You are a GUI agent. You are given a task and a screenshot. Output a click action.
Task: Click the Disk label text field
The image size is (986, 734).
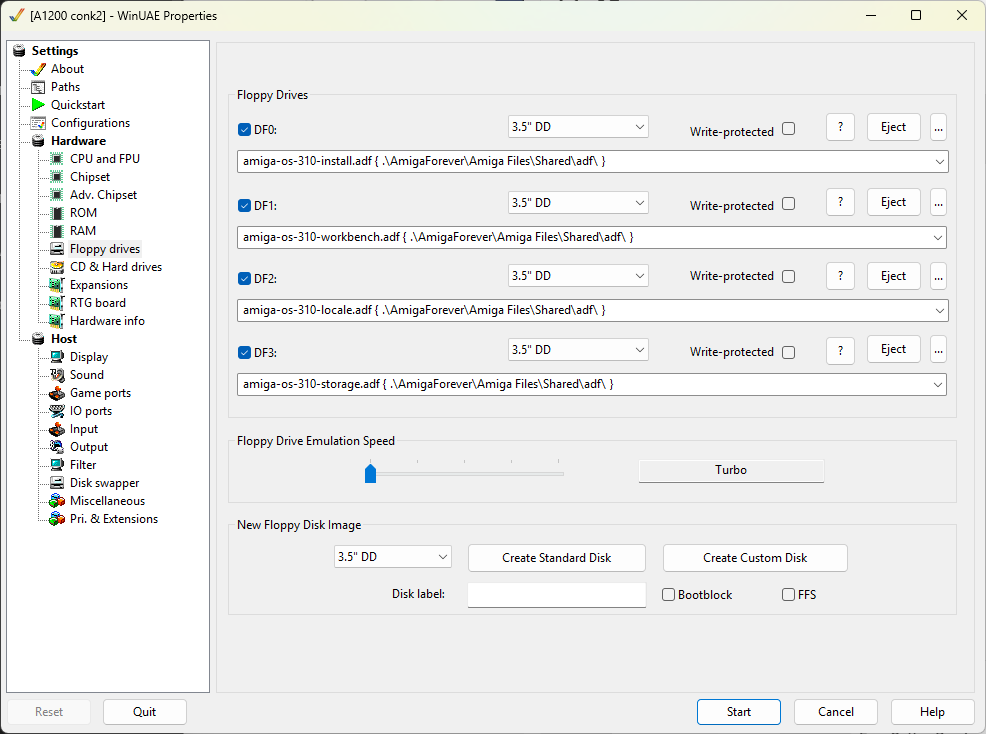[x=556, y=594]
